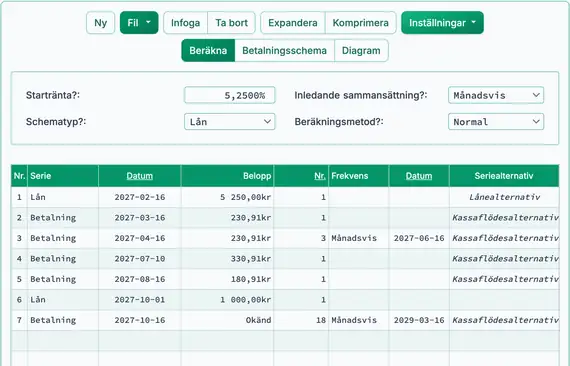Click Månadsvis frequency in row 7

358,320
